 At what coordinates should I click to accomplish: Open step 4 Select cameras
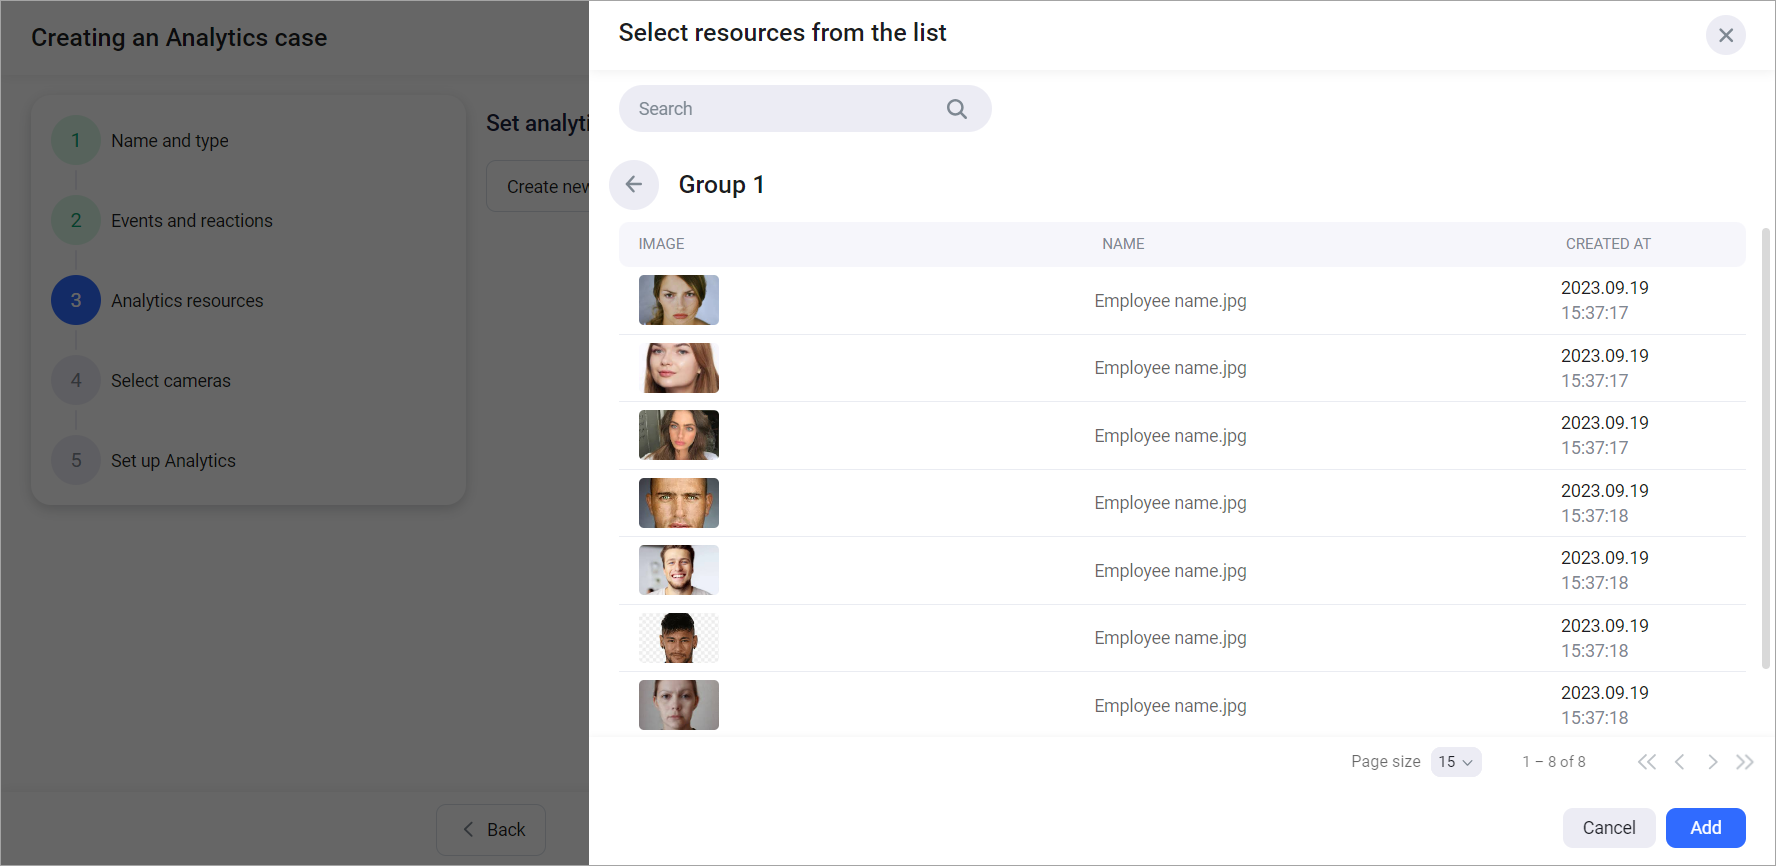(x=170, y=381)
